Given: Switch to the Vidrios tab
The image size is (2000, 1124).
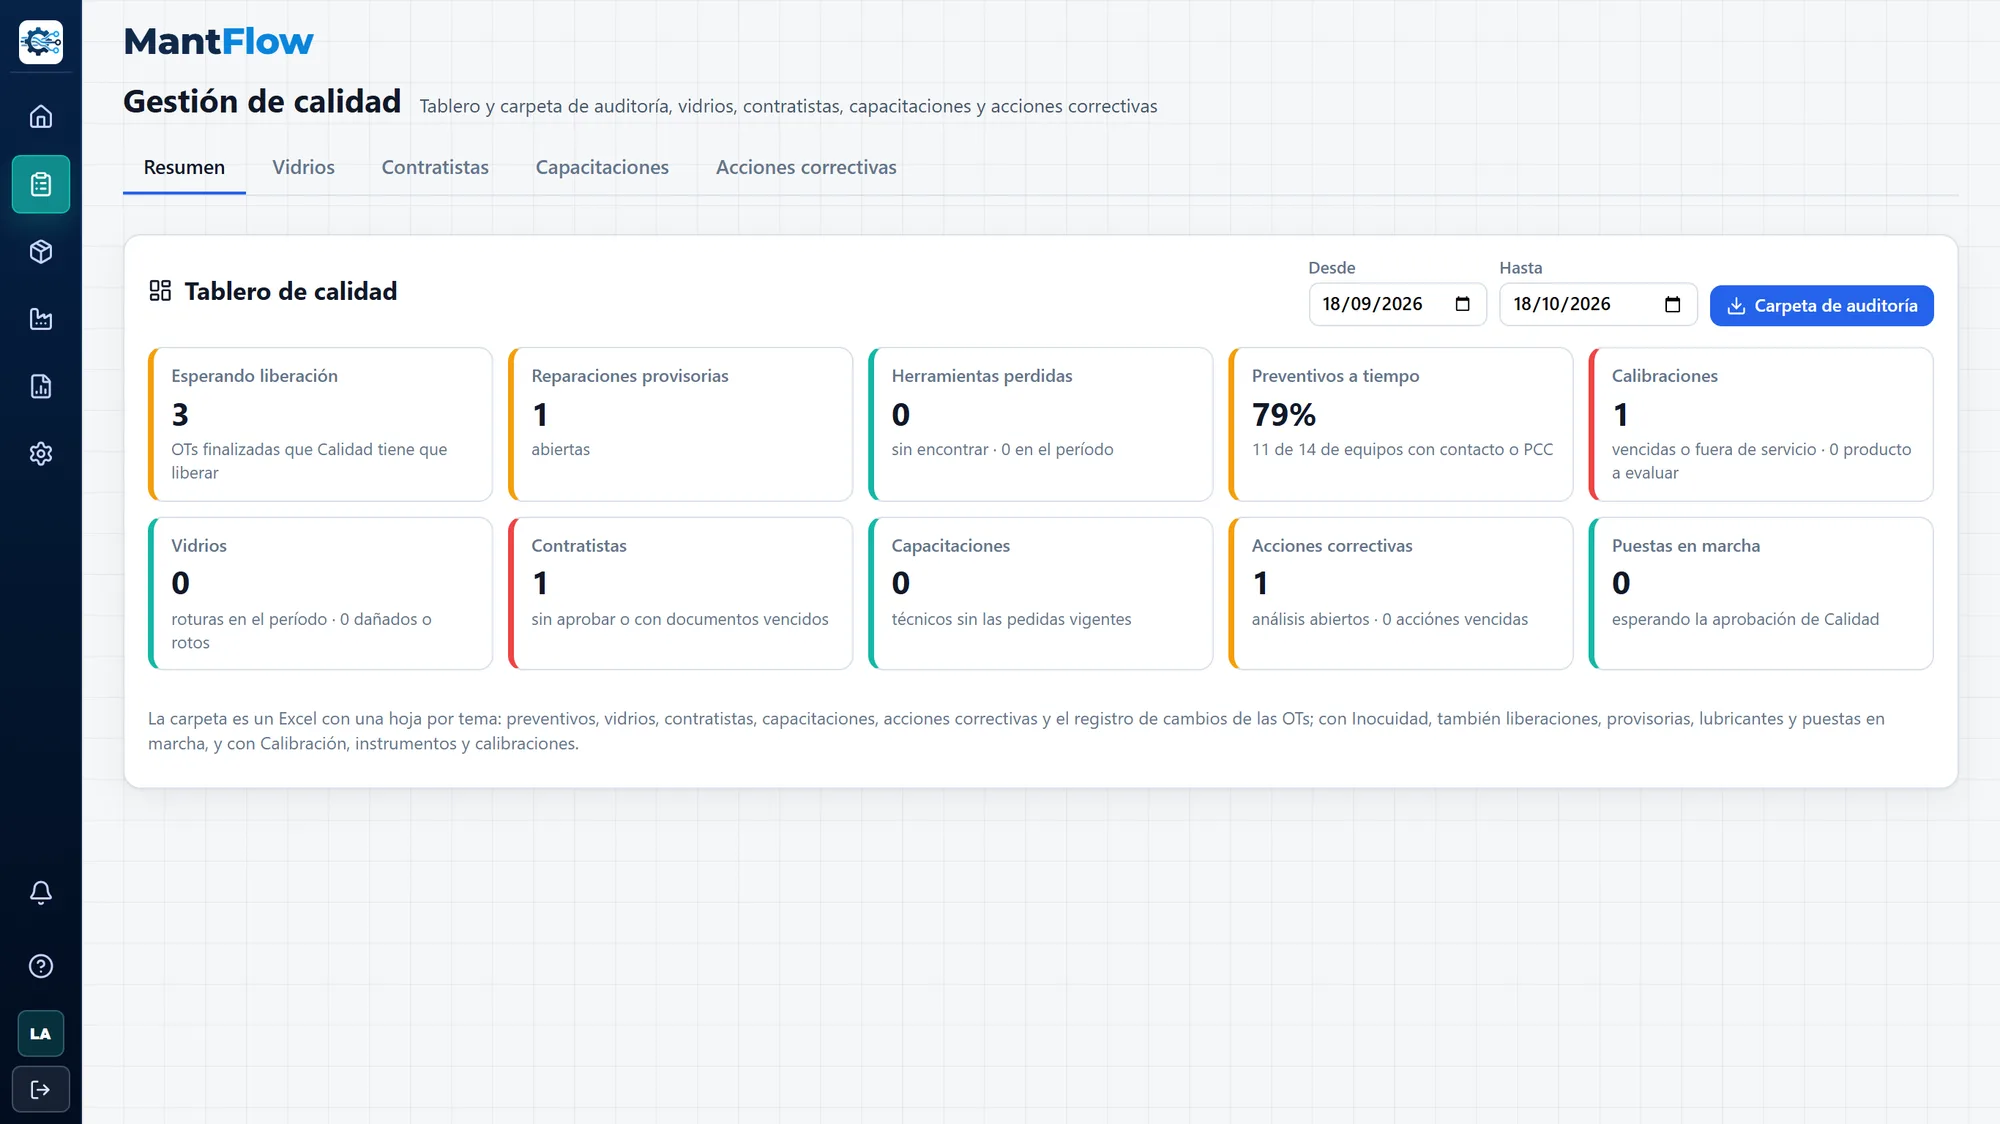Looking at the screenshot, I should 304,168.
